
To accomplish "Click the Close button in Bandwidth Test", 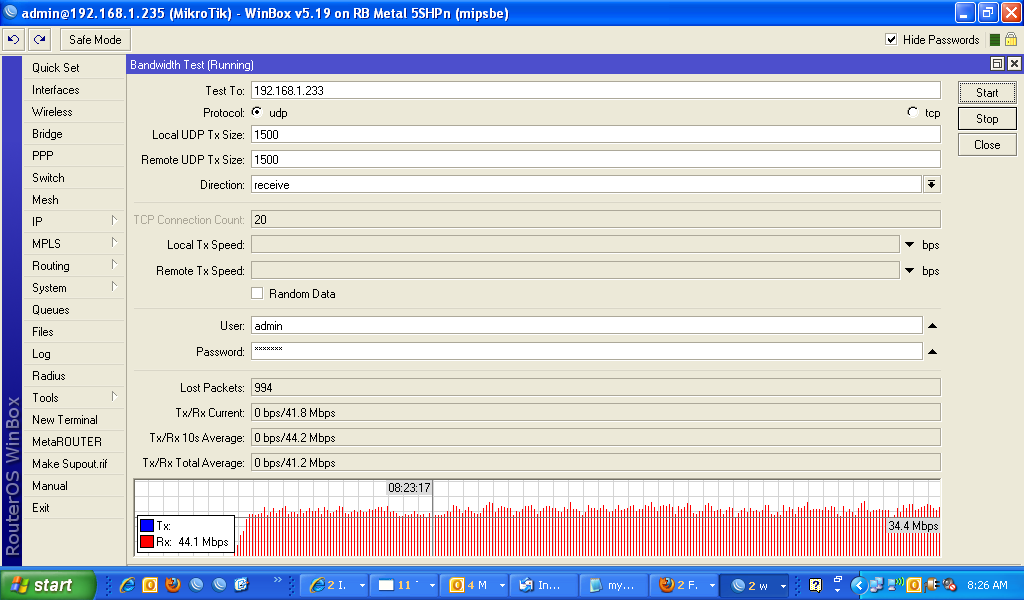I will (x=987, y=145).
